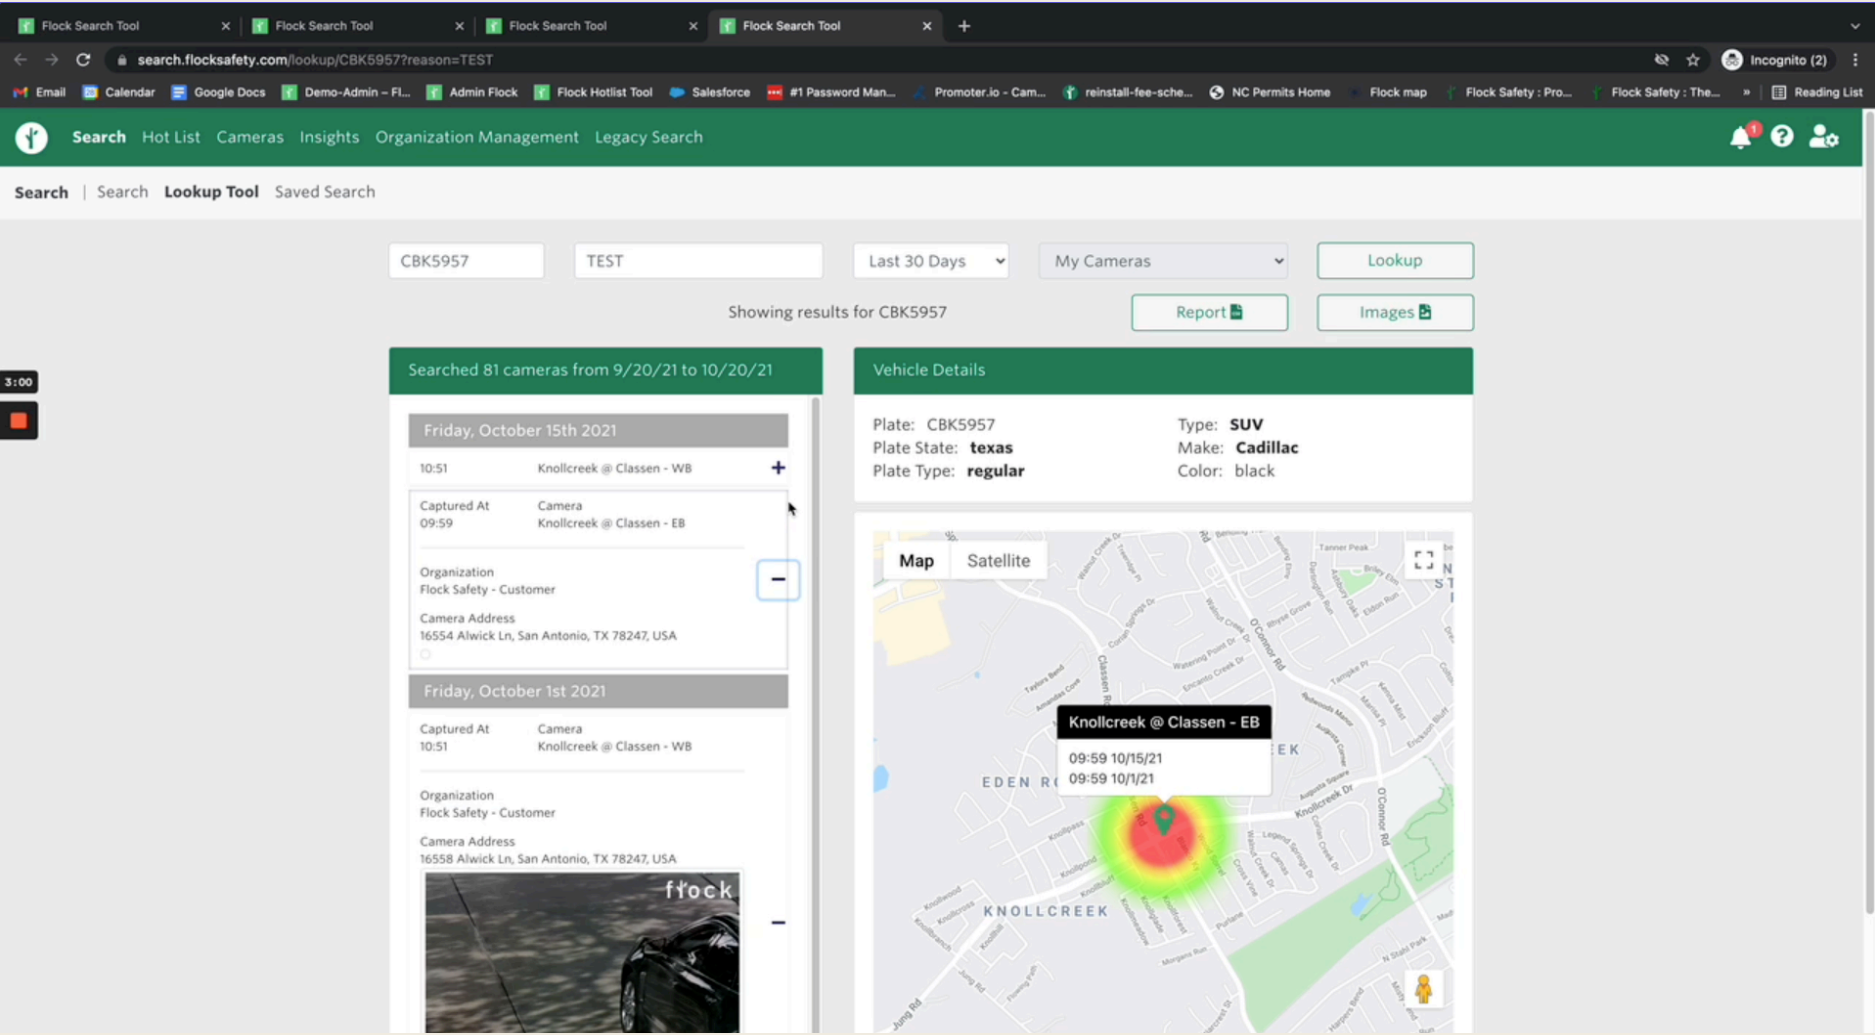Go back in browser history
The image size is (1875, 1035).
20,60
